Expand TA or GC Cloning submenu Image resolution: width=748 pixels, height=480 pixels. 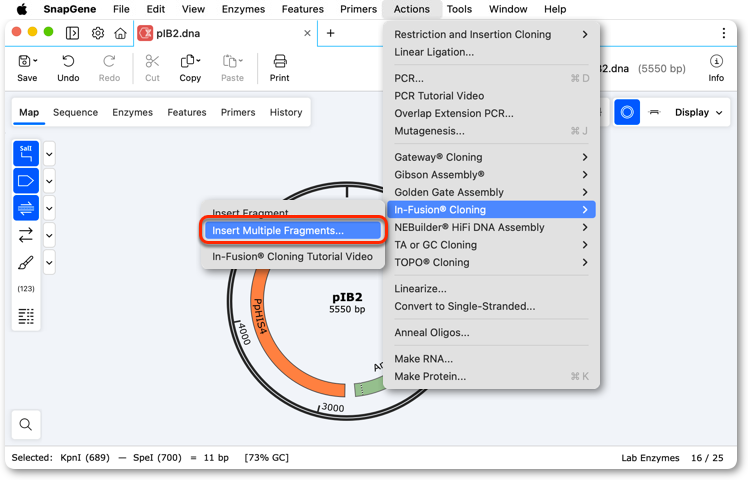[x=491, y=245]
